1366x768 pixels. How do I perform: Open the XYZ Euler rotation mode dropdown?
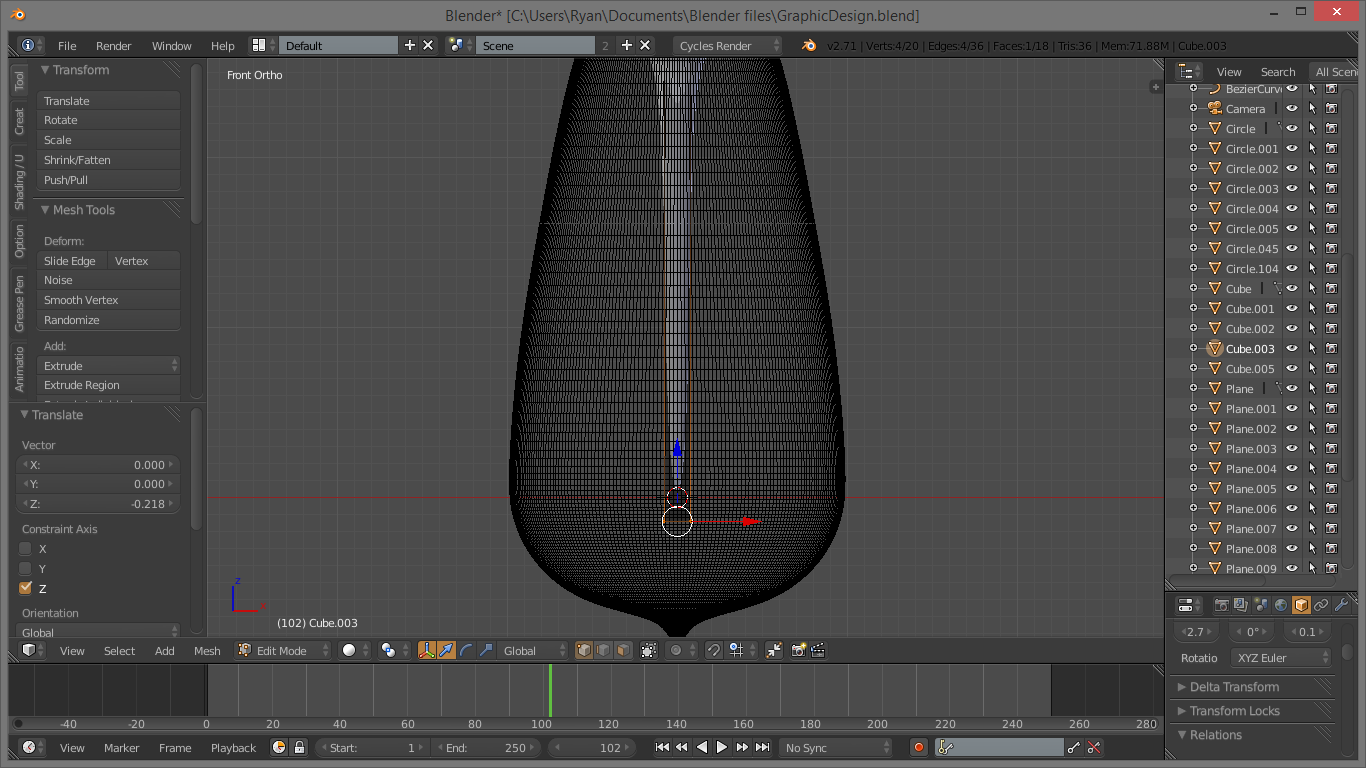(x=1282, y=657)
